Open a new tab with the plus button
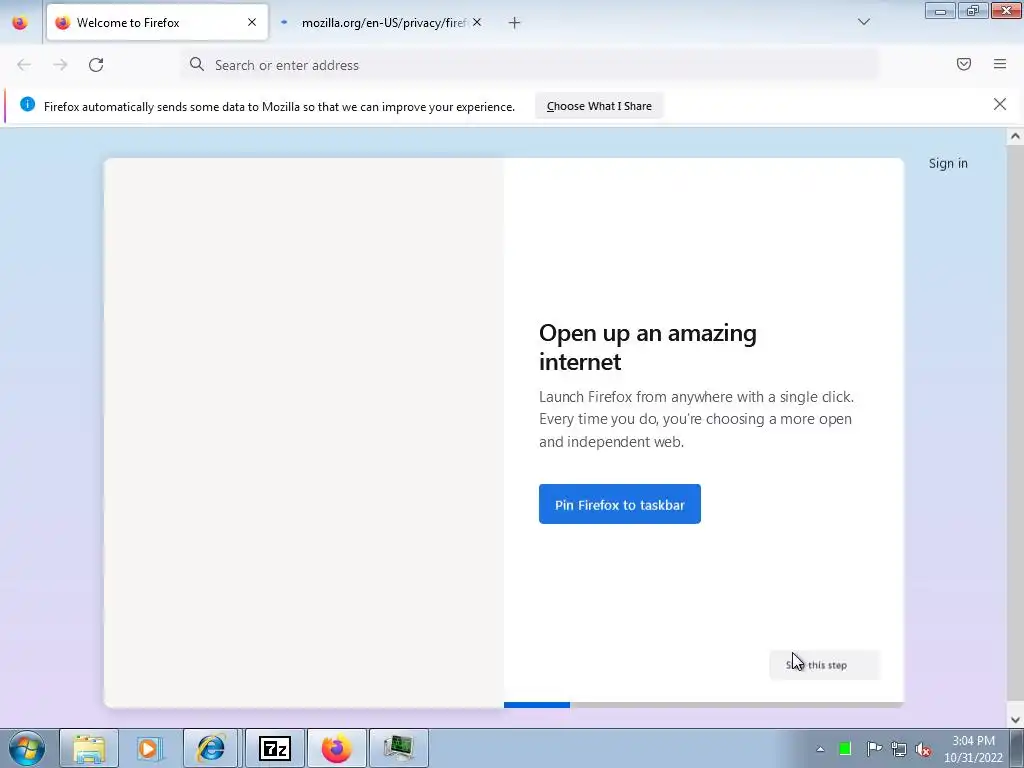This screenshot has width=1024, height=768. [x=515, y=23]
